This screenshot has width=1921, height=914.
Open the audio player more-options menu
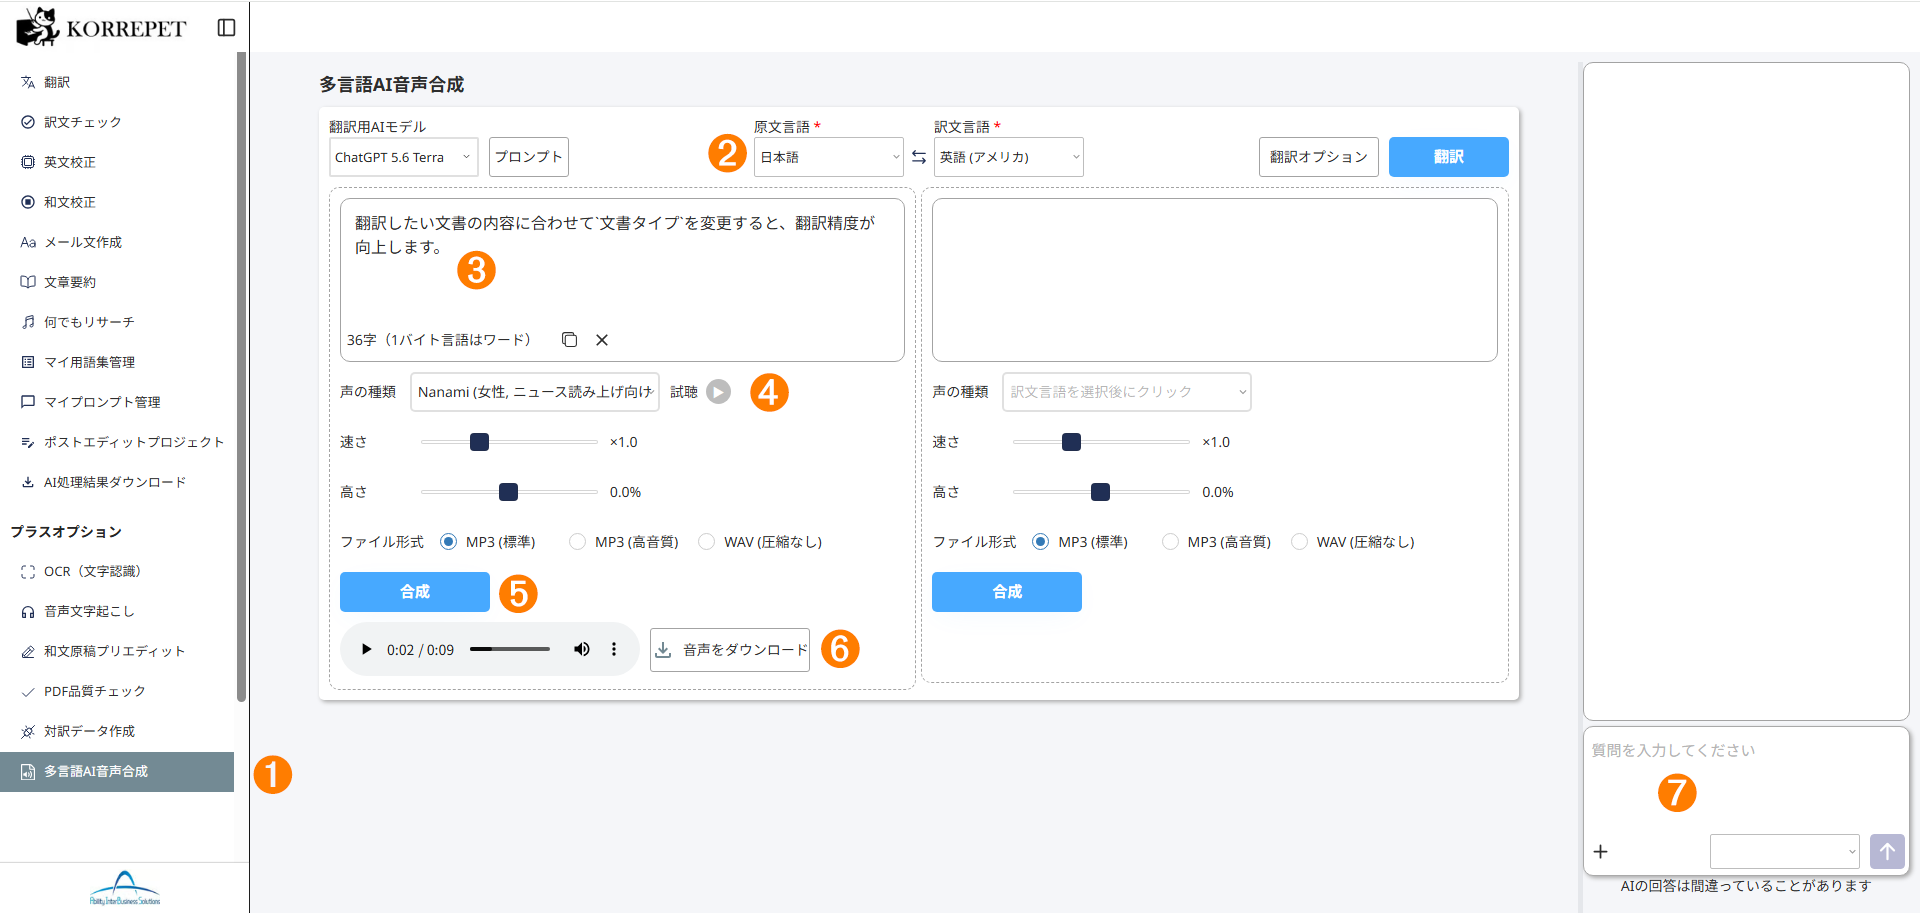[614, 650]
